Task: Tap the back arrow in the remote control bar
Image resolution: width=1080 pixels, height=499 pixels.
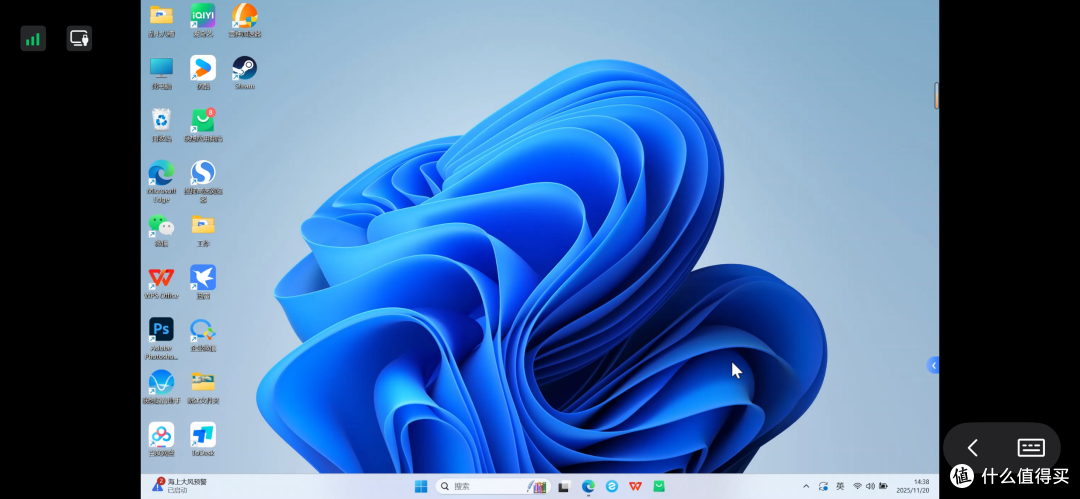Action: coord(973,448)
